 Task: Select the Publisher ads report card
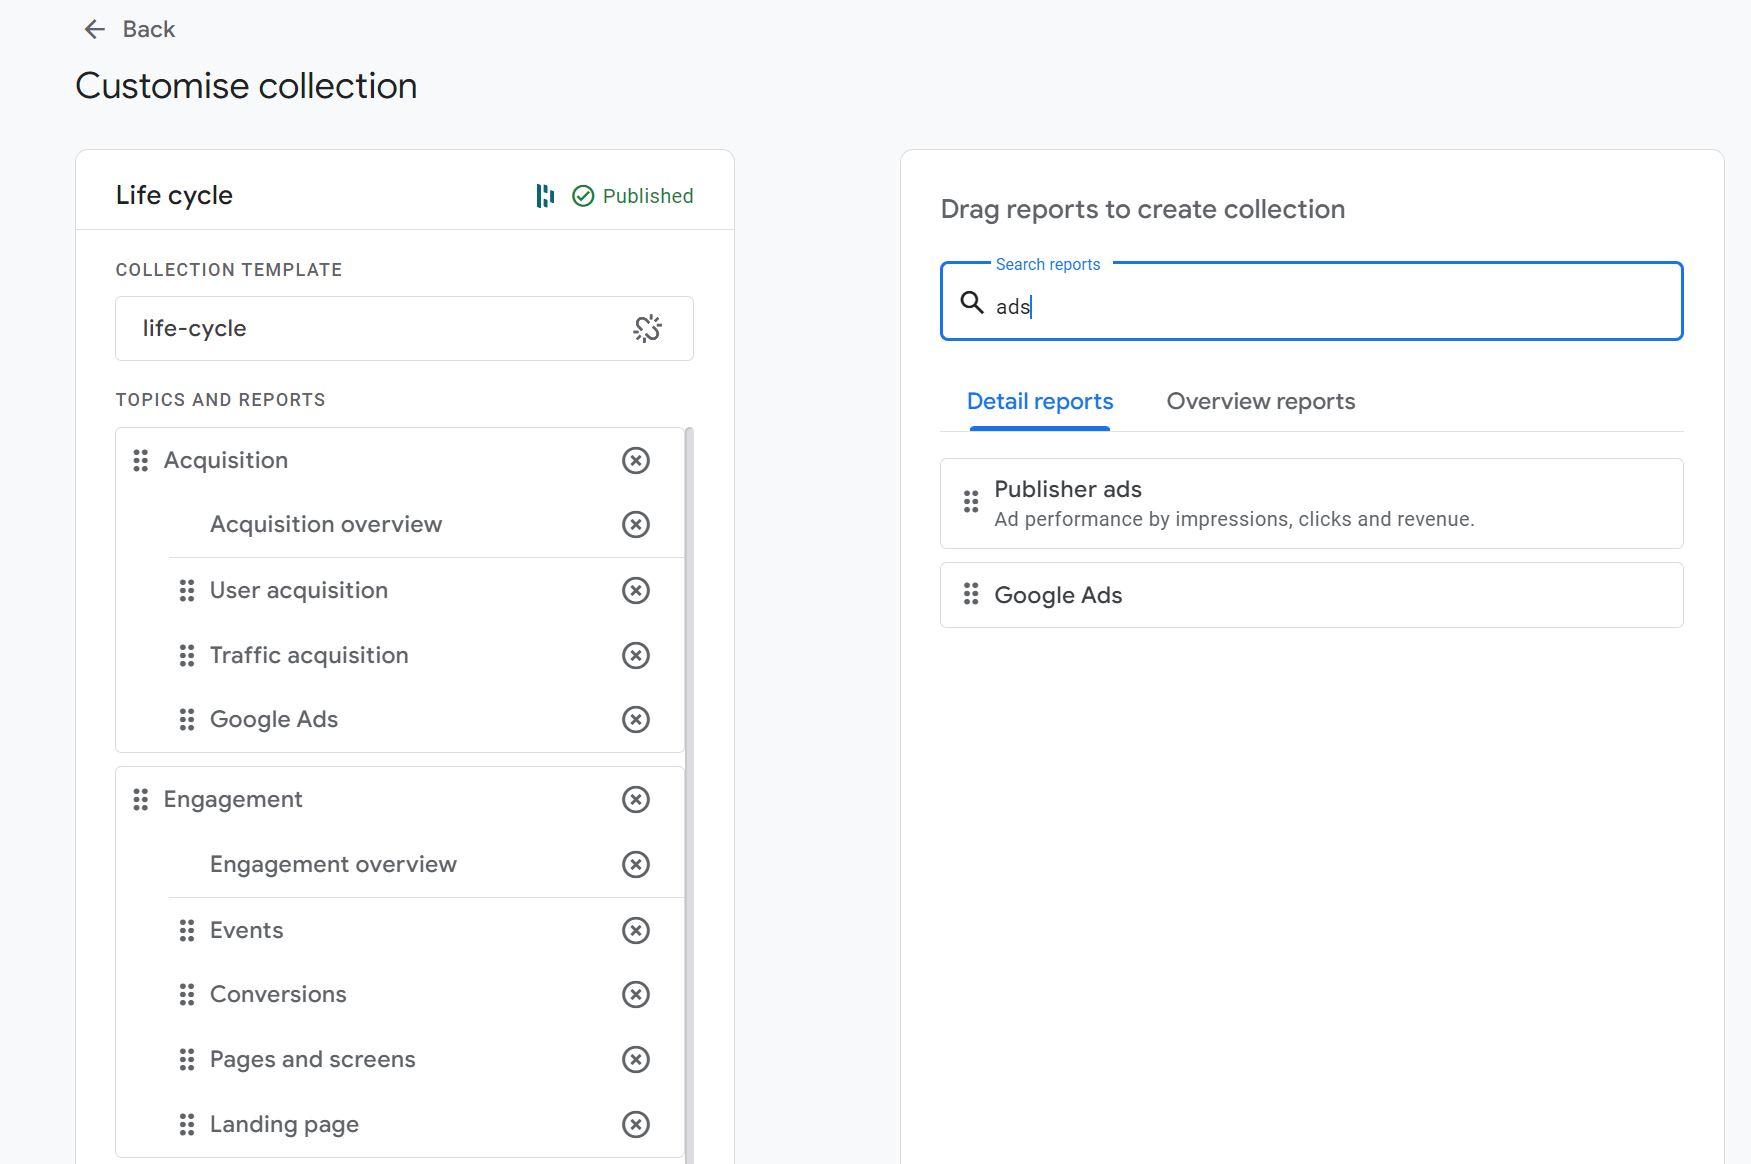click(x=1311, y=503)
